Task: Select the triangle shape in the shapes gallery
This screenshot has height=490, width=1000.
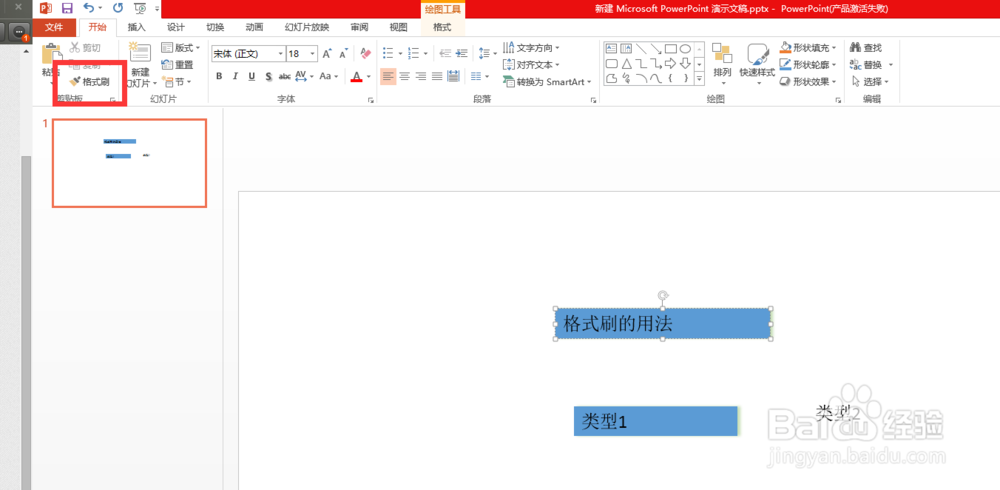Action: pos(626,63)
